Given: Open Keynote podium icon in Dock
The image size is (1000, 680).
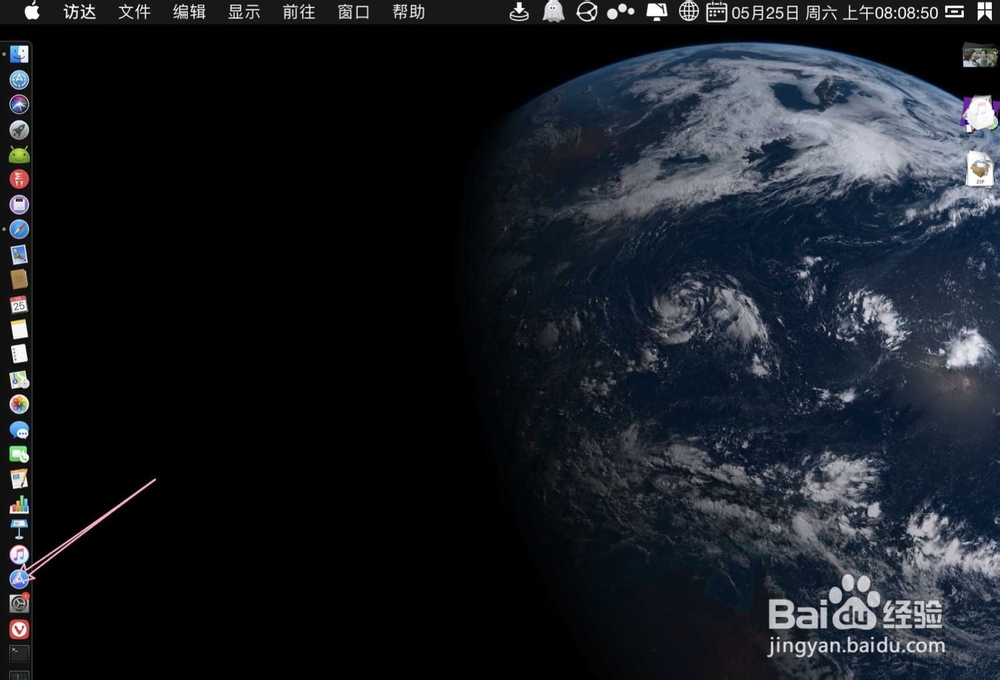Looking at the screenshot, I should point(19,529).
